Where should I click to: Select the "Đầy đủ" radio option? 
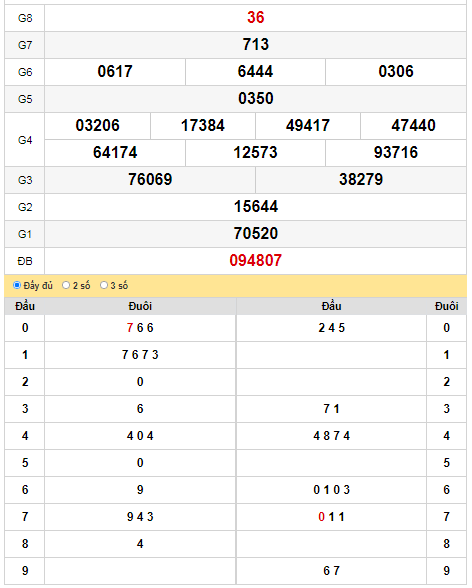17,285
